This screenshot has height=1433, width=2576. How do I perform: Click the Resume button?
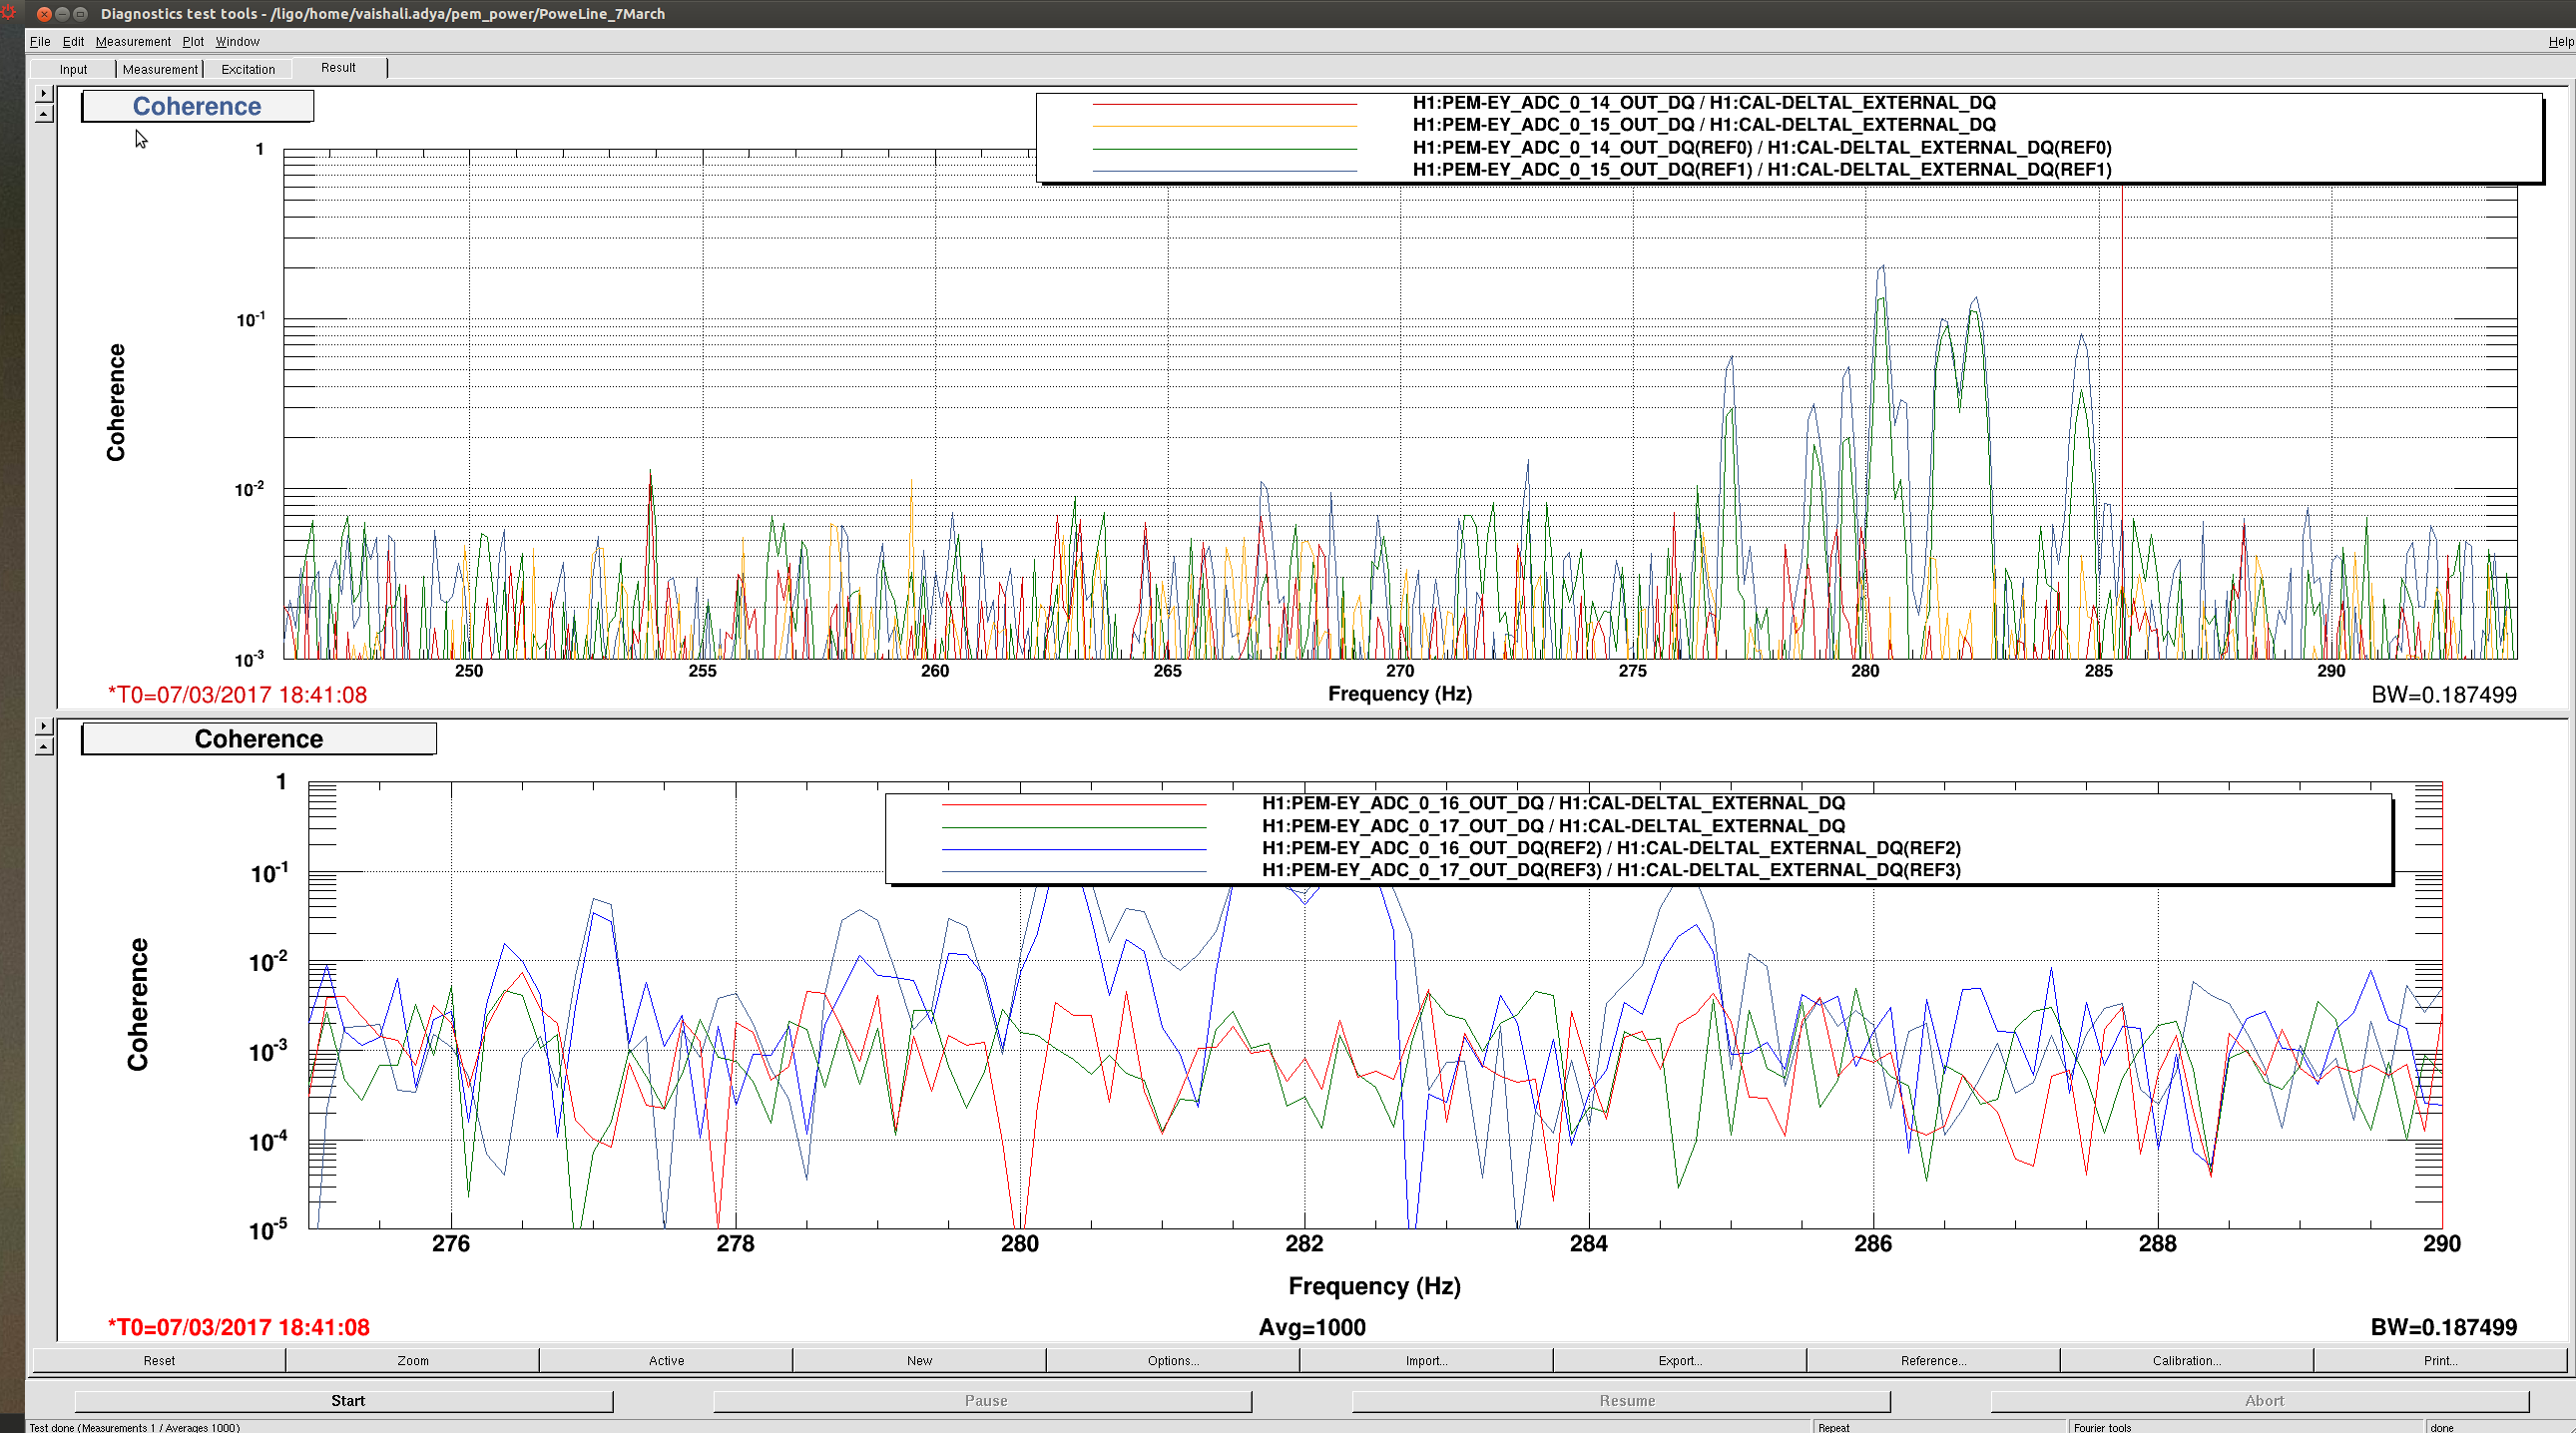(x=1621, y=1400)
